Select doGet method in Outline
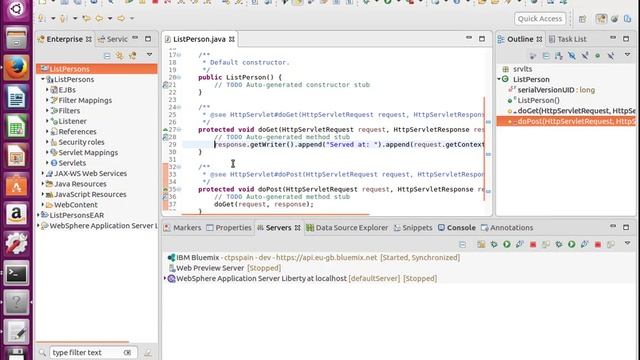The image size is (640, 360). tap(571, 111)
